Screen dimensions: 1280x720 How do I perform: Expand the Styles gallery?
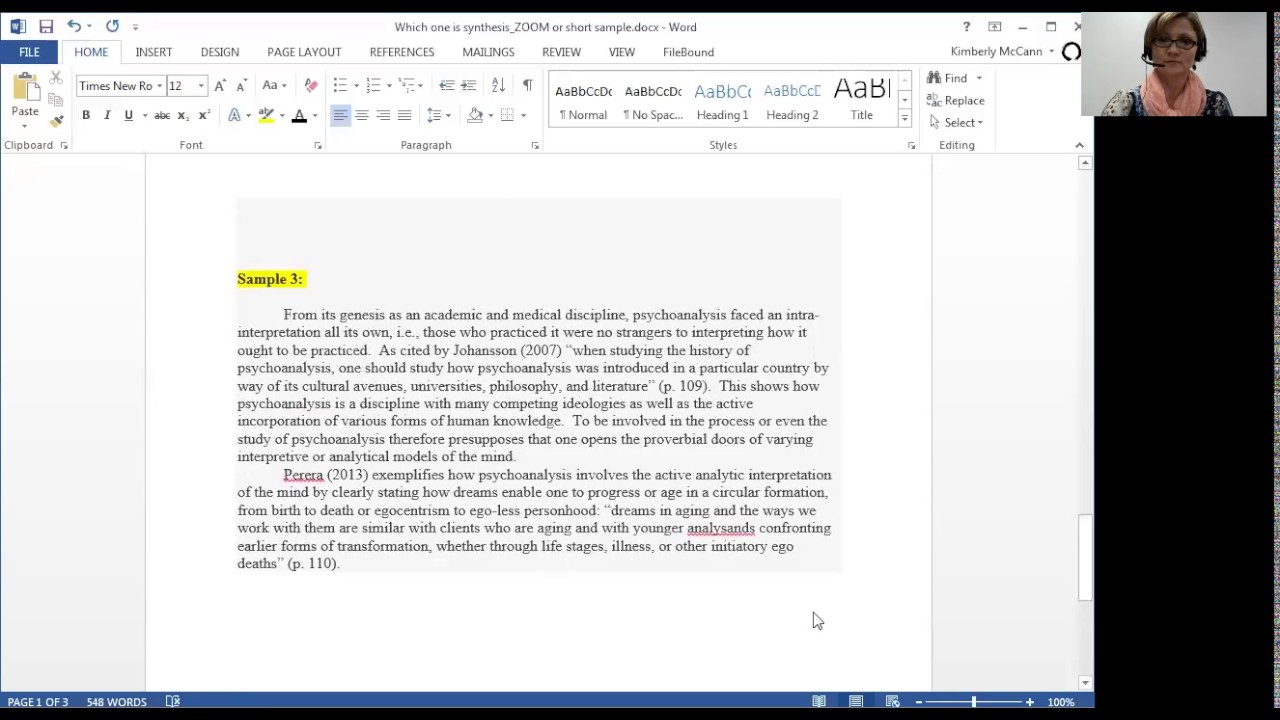pyautogui.click(x=904, y=119)
